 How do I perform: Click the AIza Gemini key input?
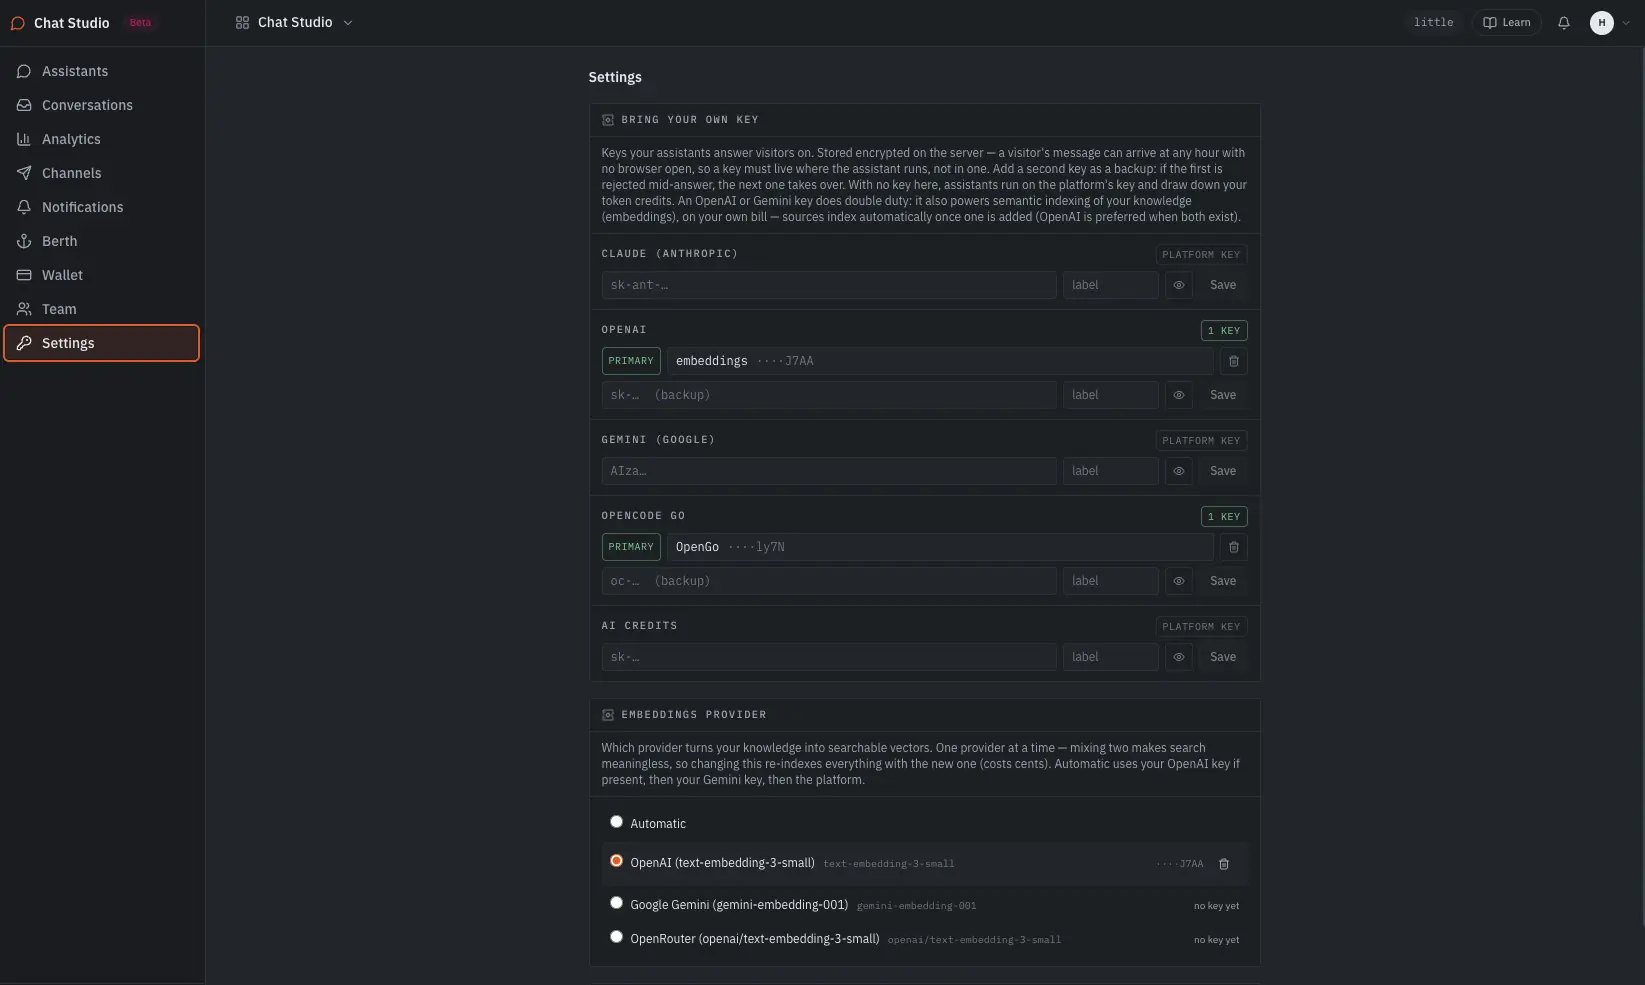(x=829, y=471)
